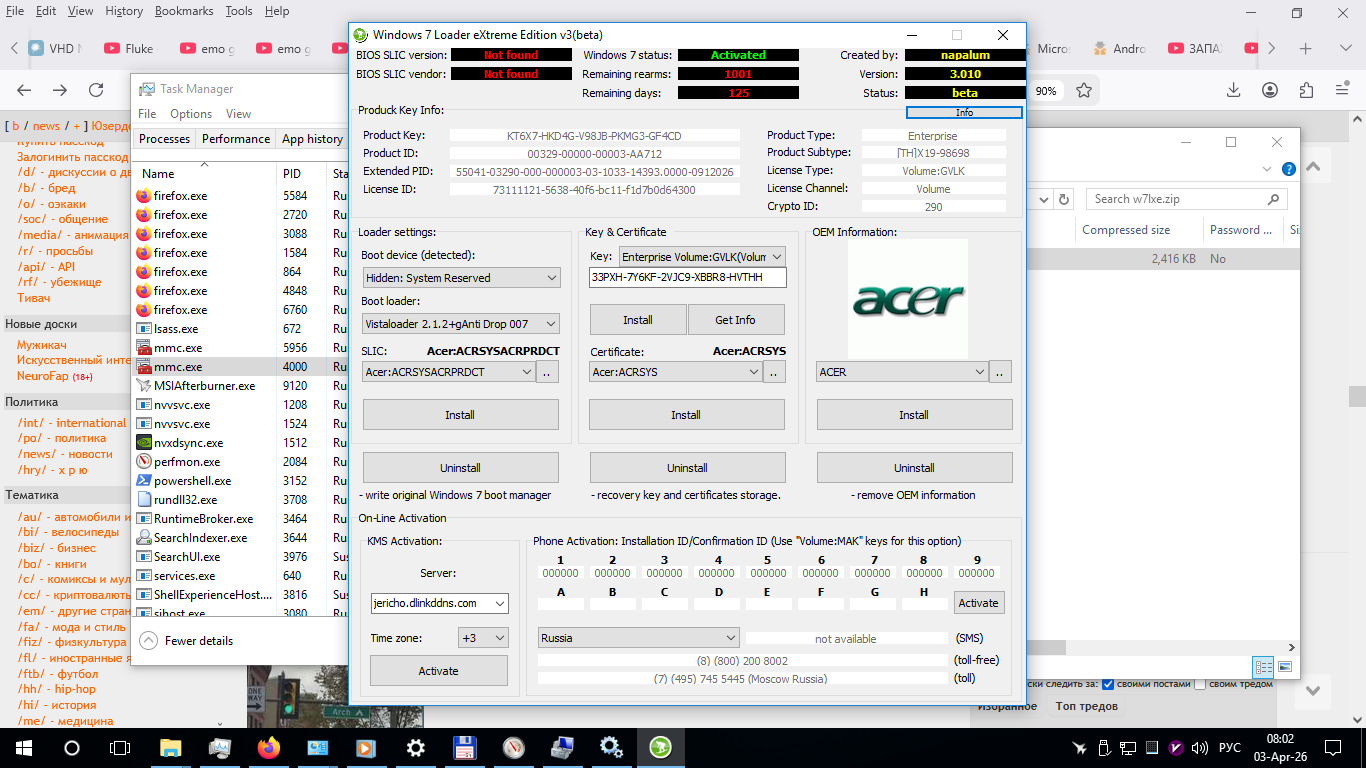Image resolution: width=1366 pixels, height=768 pixels.
Task: Open the Firefox downloads panel
Action: coord(1234,90)
